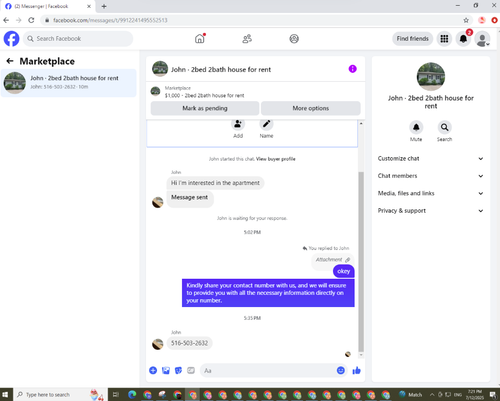This screenshot has width=500, height=401.
Task: Open a new browser tab
Action: click(104, 6)
